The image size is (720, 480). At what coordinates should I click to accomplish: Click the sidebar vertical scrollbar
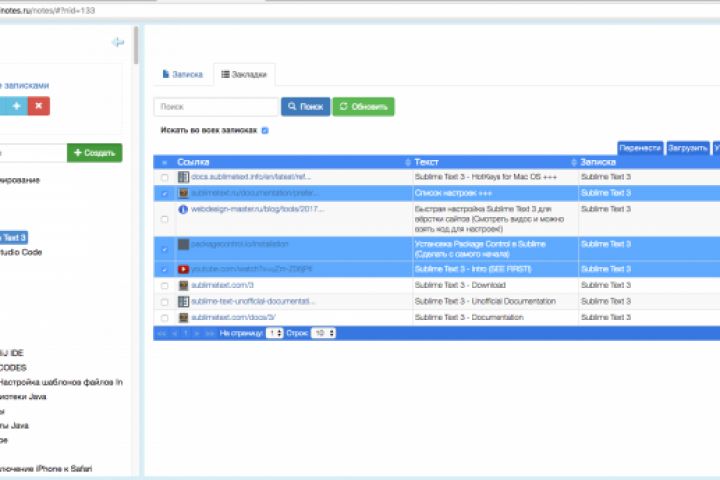click(x=136, y=45)
